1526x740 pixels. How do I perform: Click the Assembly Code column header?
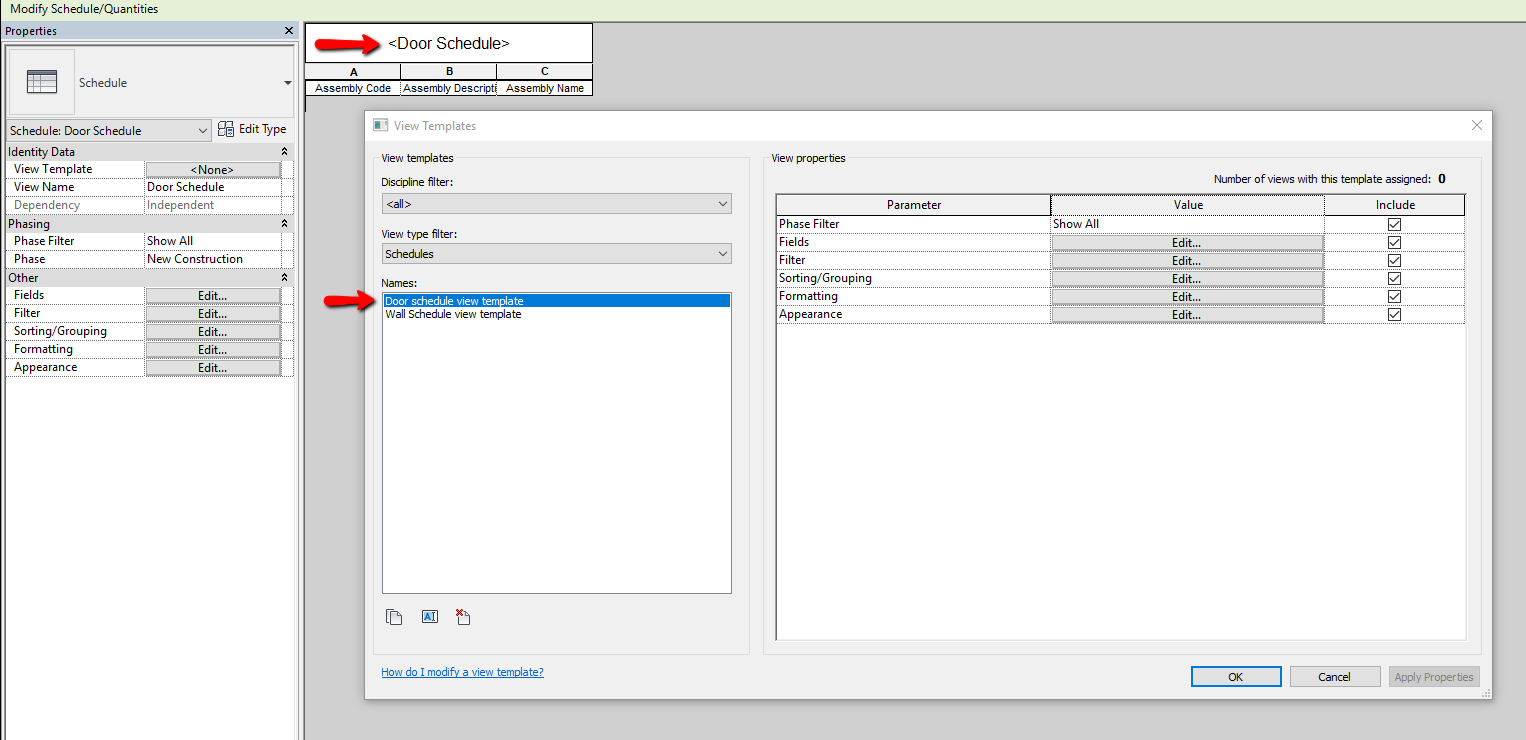(x=352, y=88)
